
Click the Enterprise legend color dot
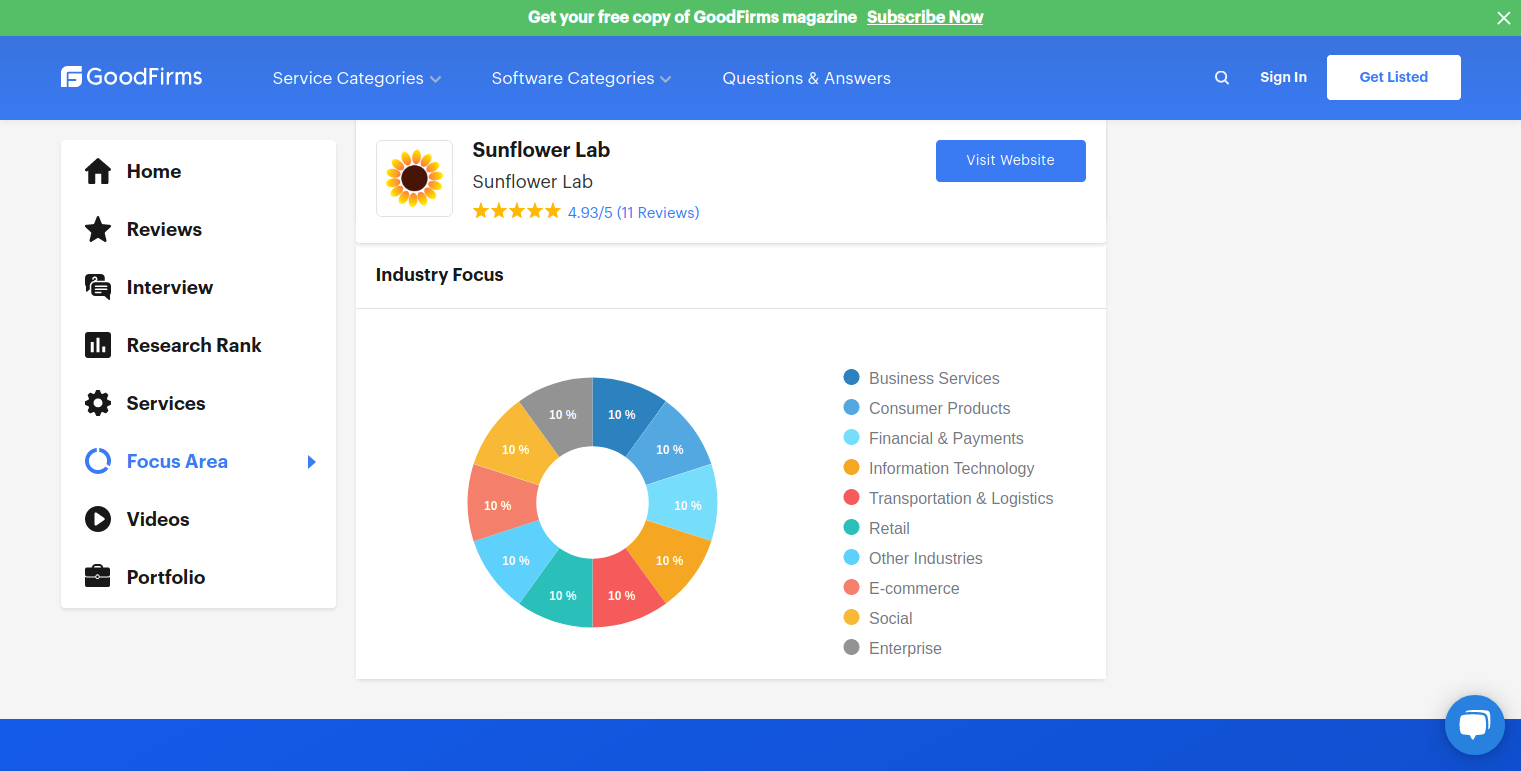coord(852,647)
